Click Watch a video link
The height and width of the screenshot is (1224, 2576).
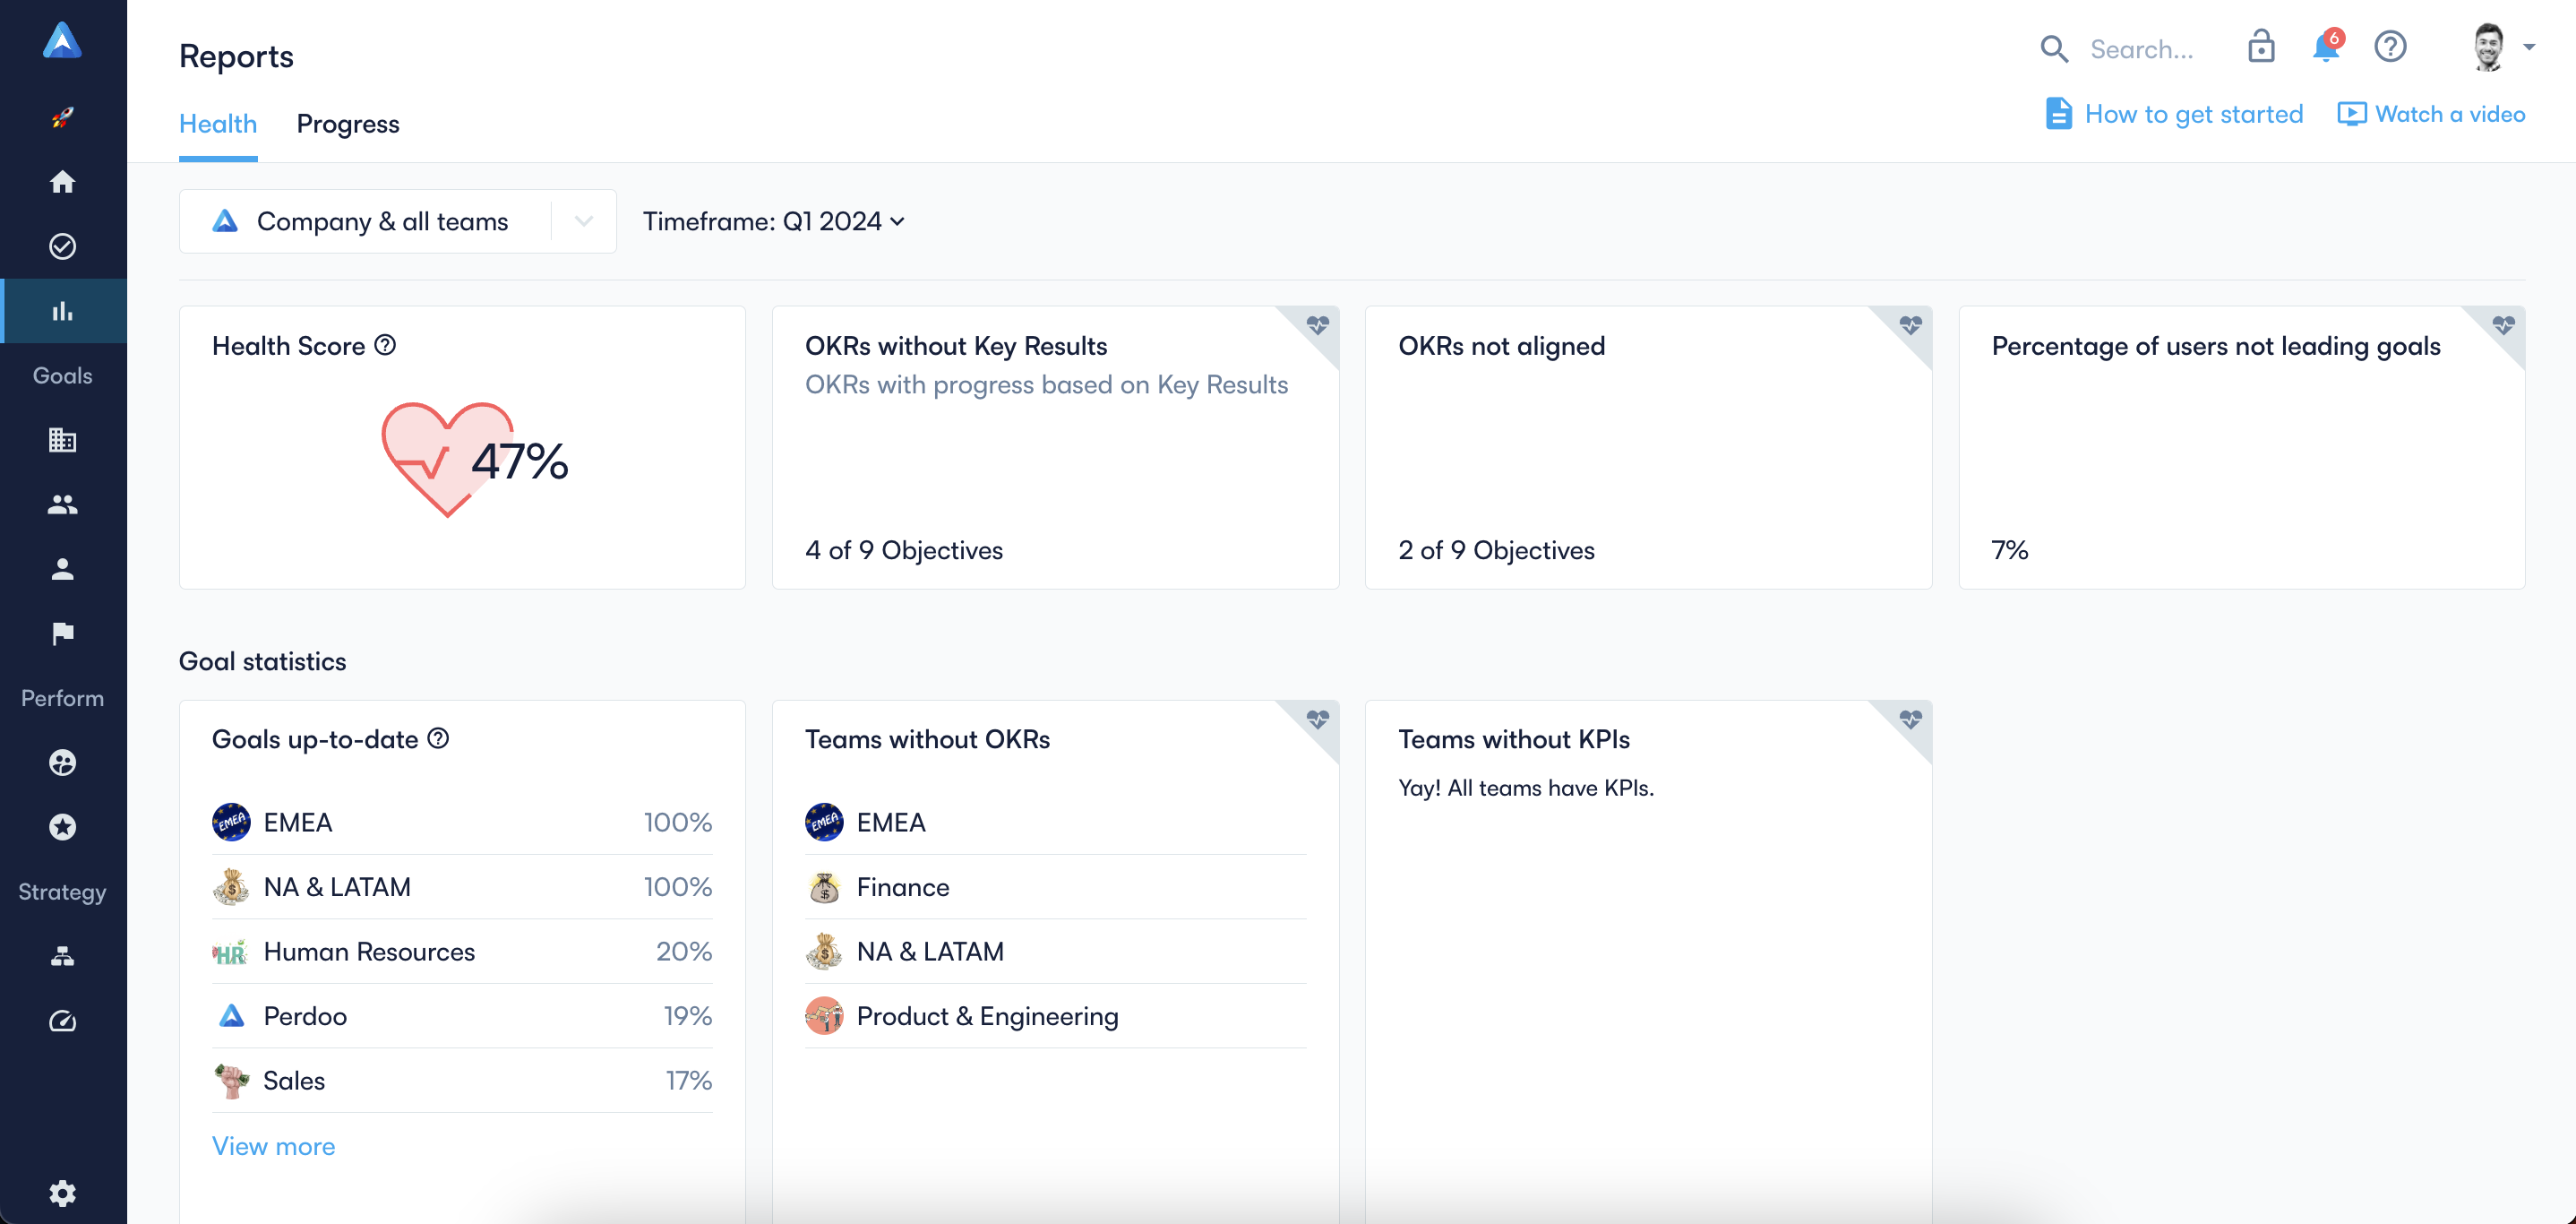2431,114
